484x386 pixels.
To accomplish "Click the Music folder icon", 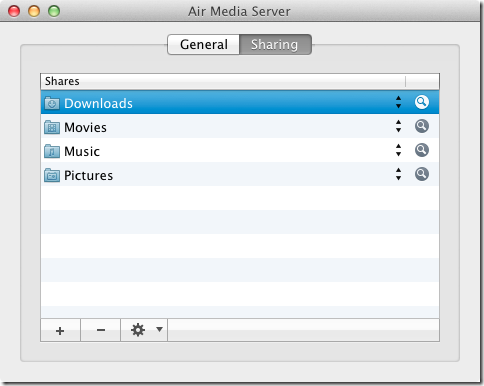I will tap(52, 151).
